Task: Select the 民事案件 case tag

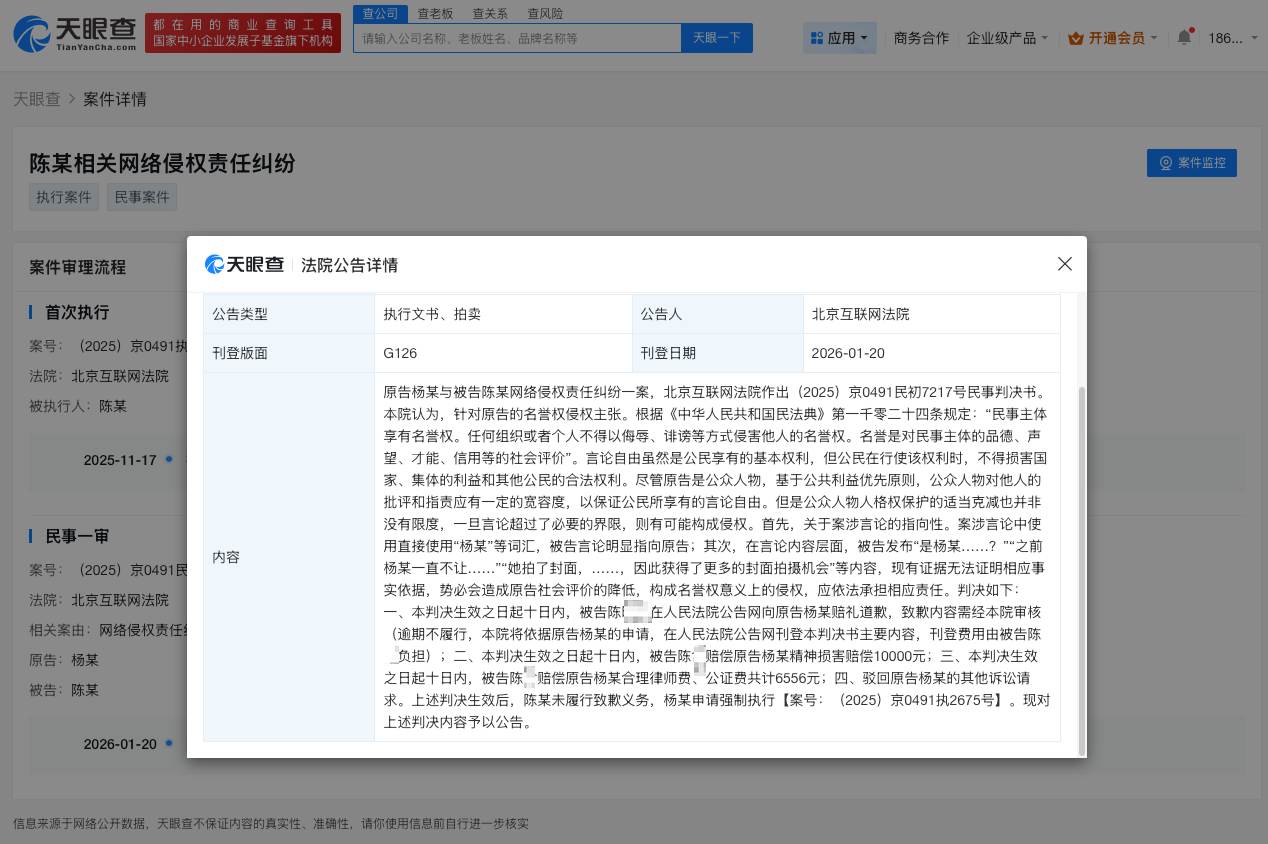Action: (x=141, y=197)
